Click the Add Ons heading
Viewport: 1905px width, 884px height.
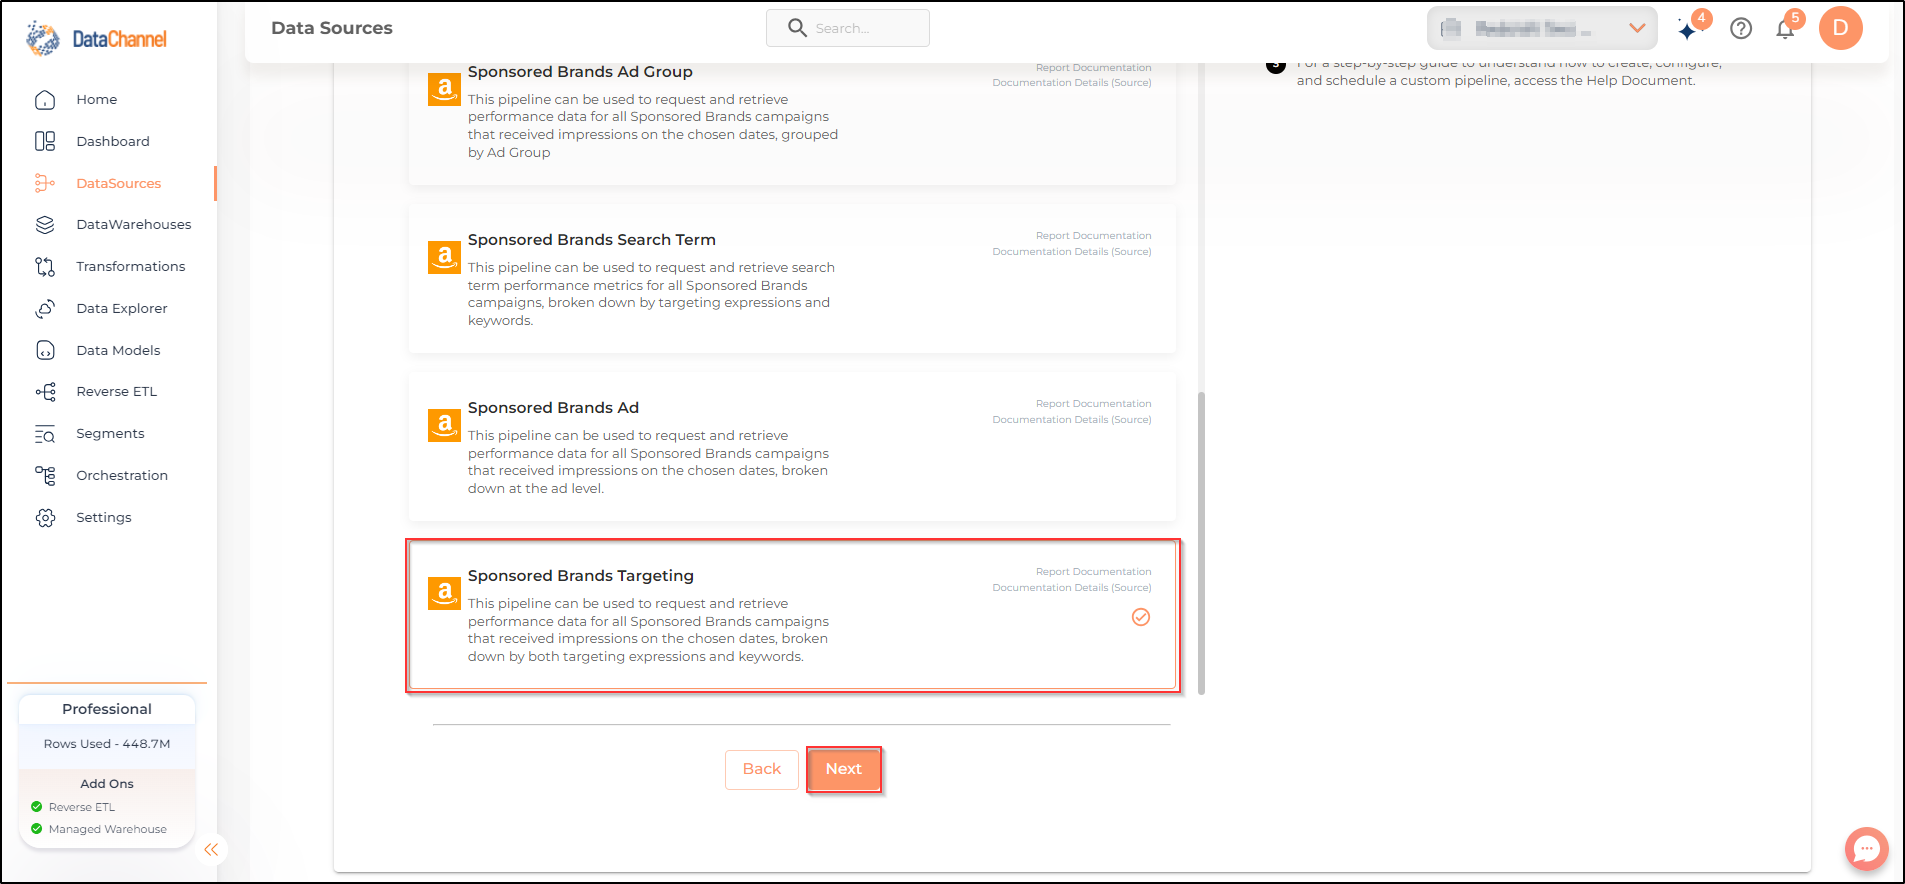[107, 784]
